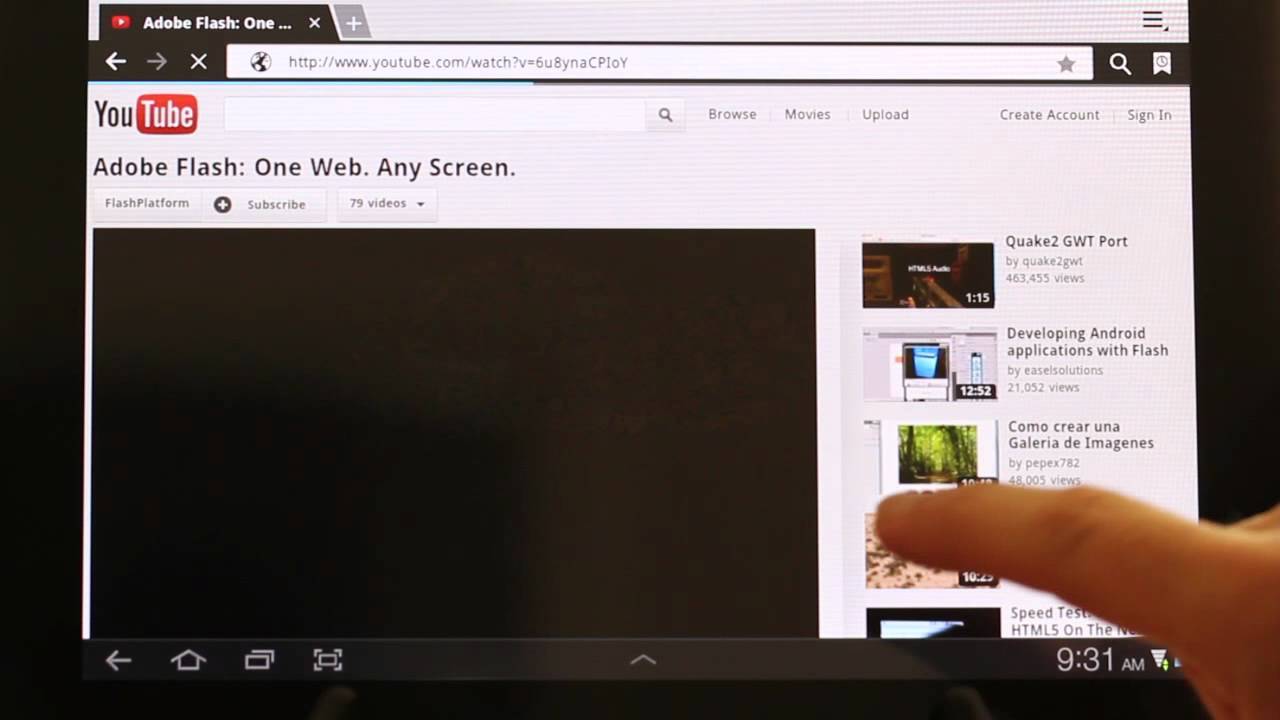Tap the black video player area
Viewport: 1280px width, 720px height.
click(x=455, y=433)
